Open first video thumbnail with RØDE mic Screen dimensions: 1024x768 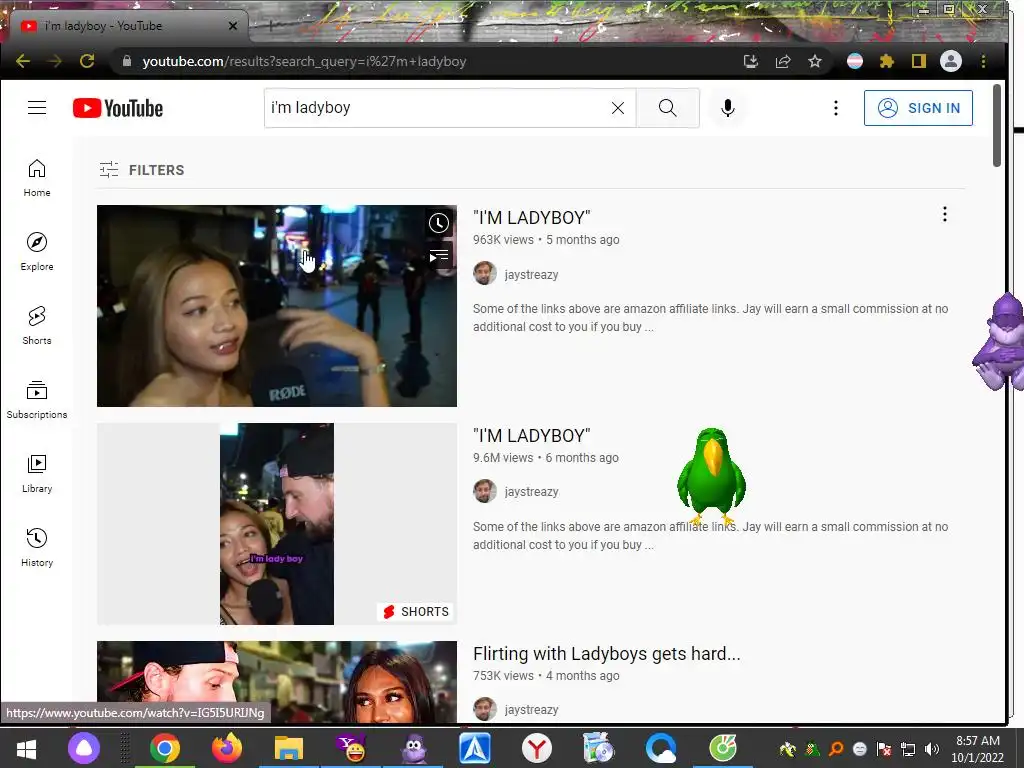point(277,306)
